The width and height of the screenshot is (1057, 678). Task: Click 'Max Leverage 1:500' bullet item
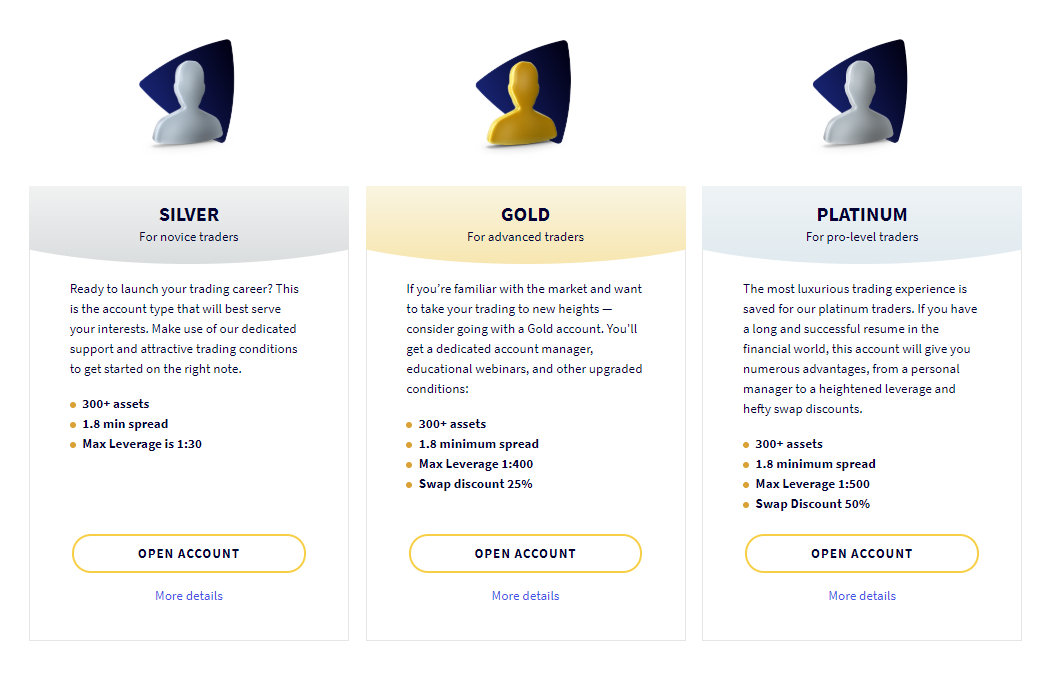(x=812, y=484)
